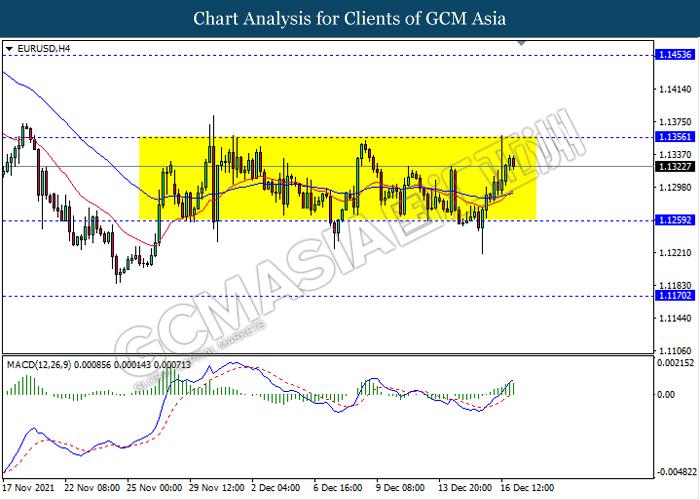
Task: Click the 1.11702 support price label
Action: pos(675,296)
